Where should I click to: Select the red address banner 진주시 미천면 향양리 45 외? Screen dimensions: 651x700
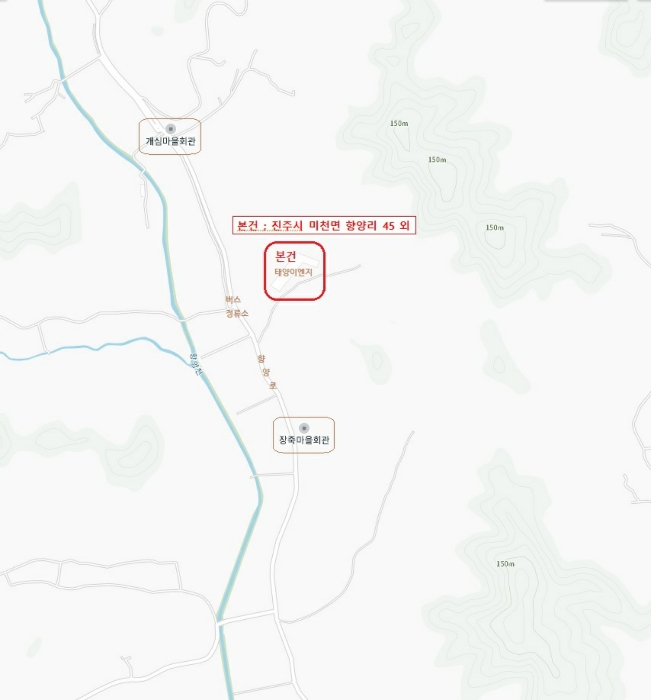[324, 225]
